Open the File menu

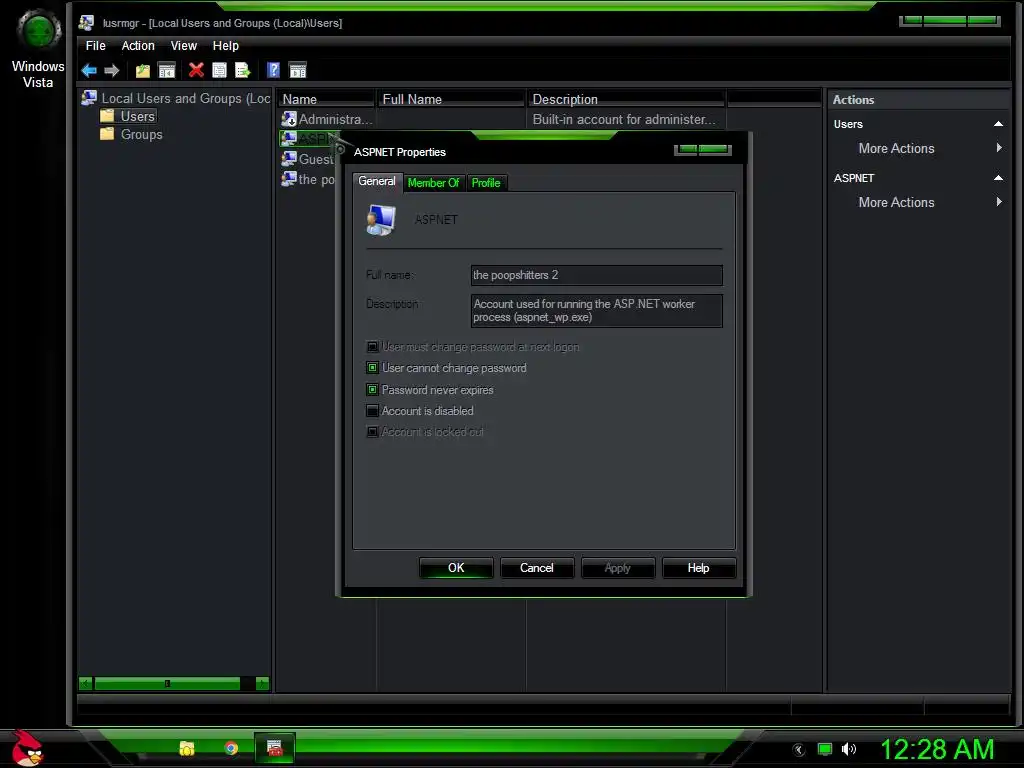pyautogui.click(x=95, y=46)
